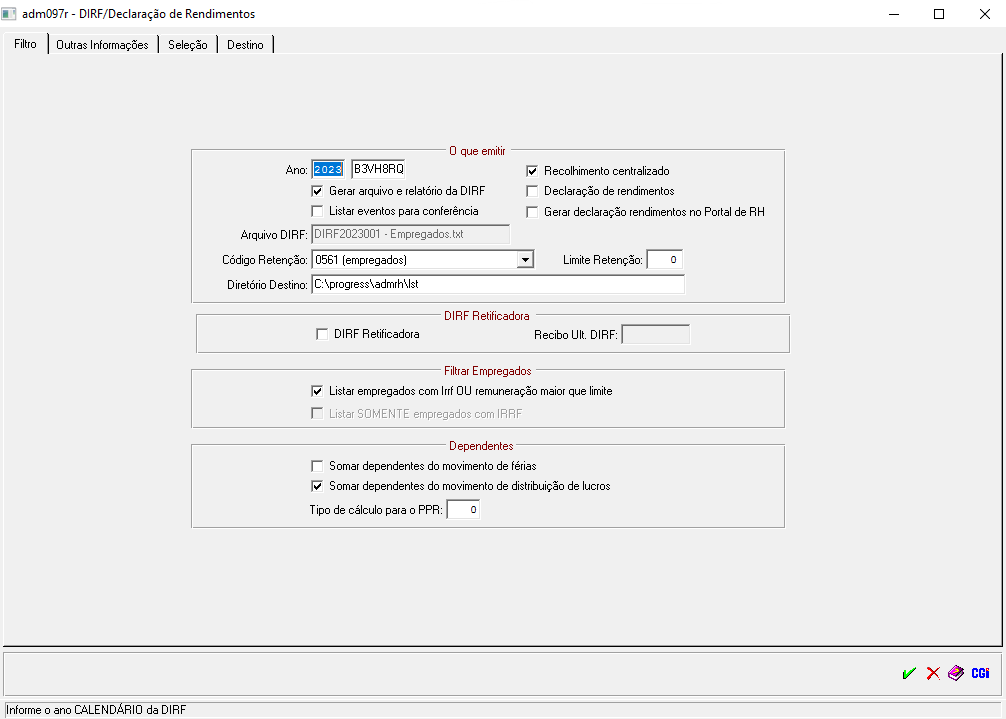Toggle Listar empregados com Irrf OU remuneração

click(x=317, y=391)
